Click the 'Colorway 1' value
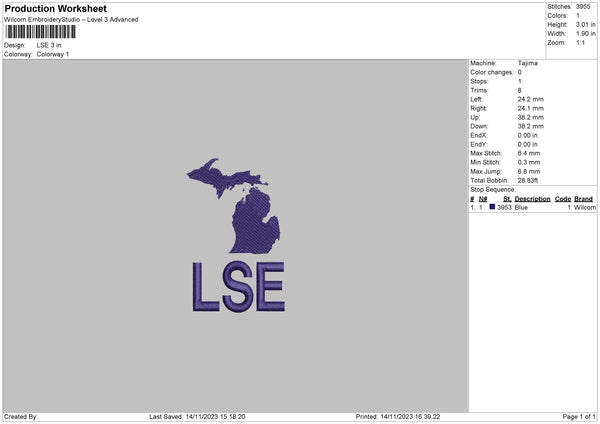This screenshot has height=424, width=600. click(x=53, y=54)
